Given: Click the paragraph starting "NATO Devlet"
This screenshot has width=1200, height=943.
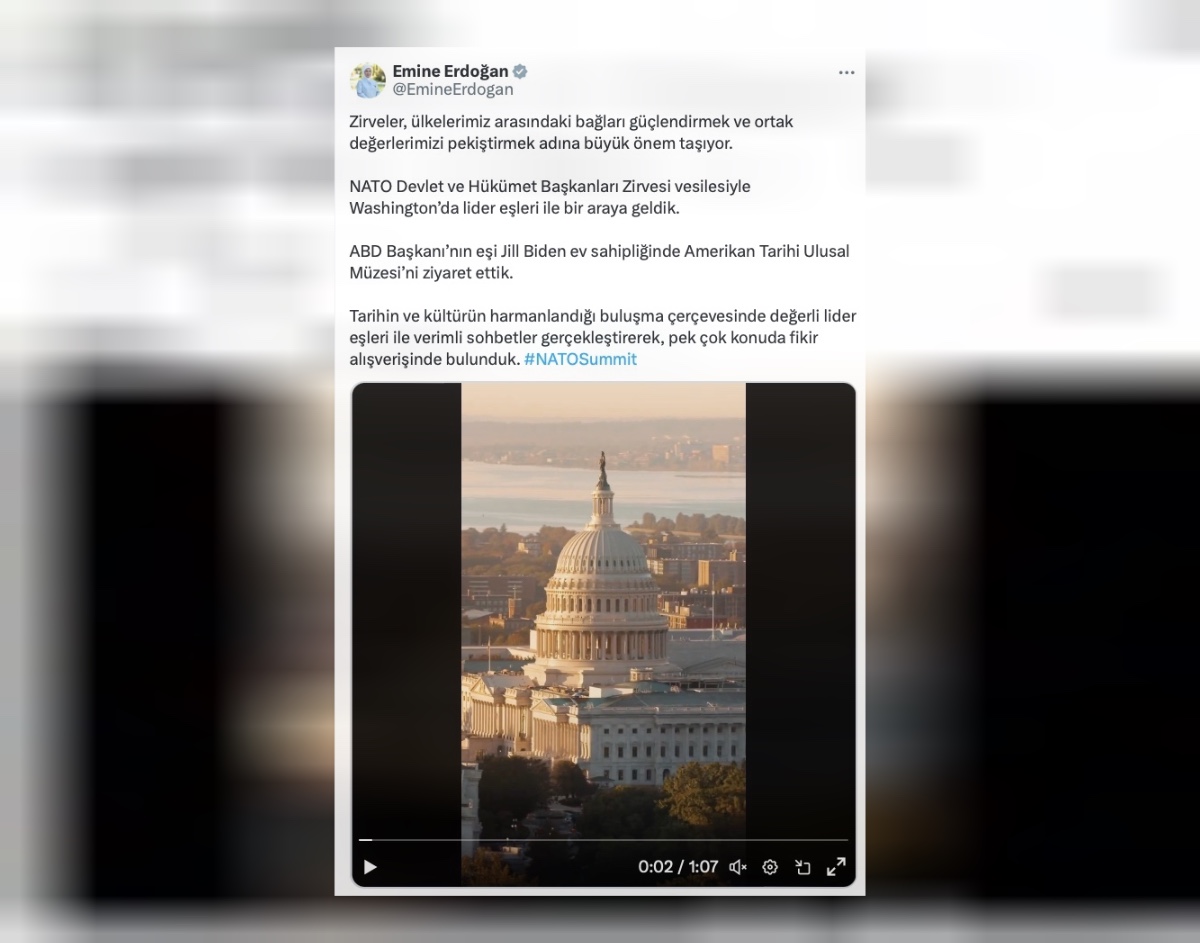Looking at the screenshot, I should coord(549,197).
